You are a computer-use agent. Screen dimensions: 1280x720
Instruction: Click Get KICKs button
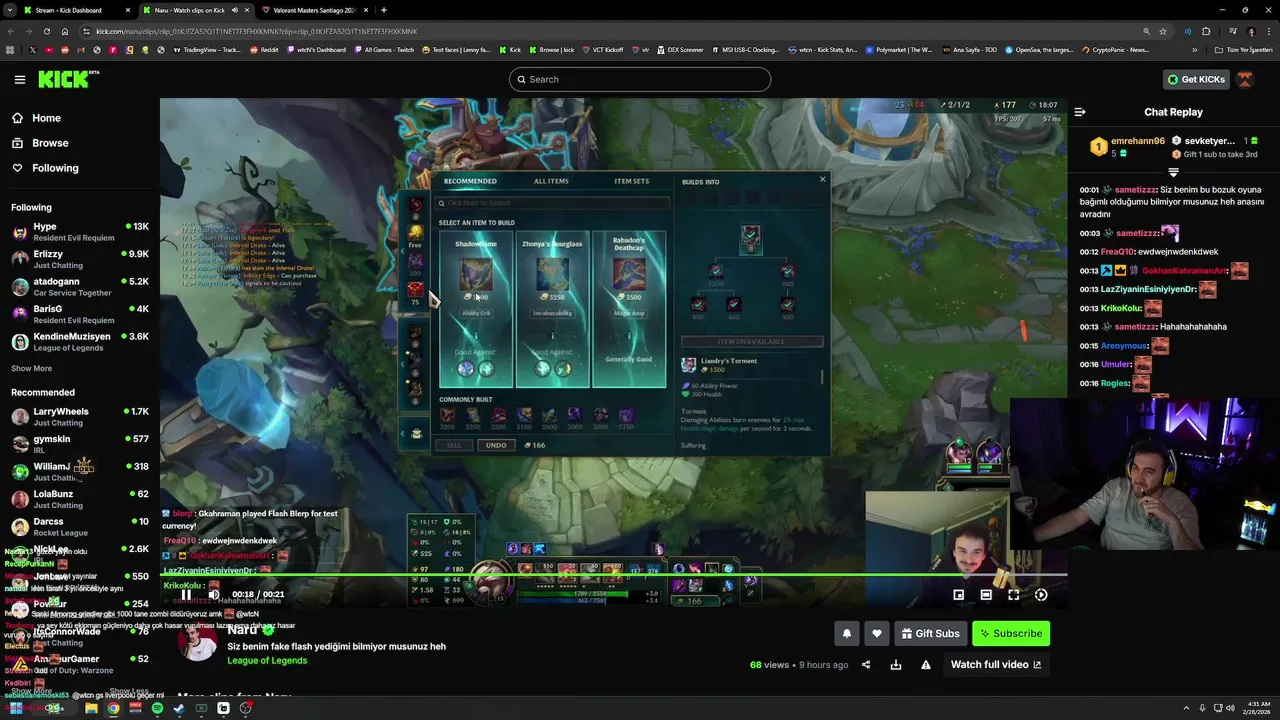[x=1195, y=79]
